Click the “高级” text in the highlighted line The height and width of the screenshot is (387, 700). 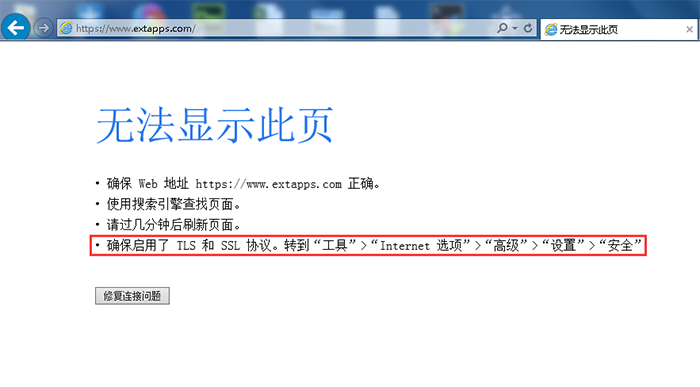pyautogui.click(x=506, y=246)
